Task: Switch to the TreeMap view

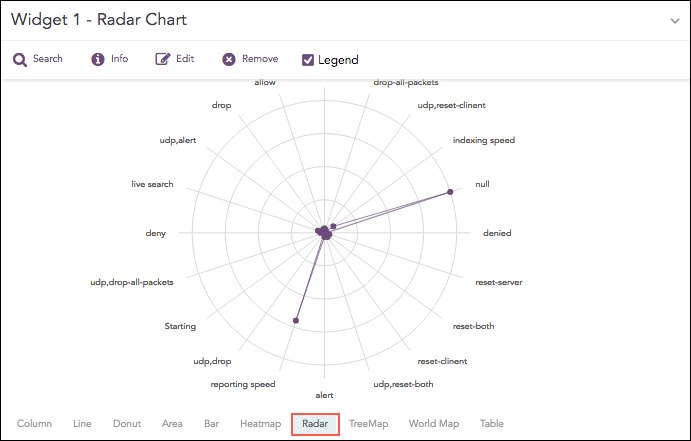Action: [x=368, y=424]
